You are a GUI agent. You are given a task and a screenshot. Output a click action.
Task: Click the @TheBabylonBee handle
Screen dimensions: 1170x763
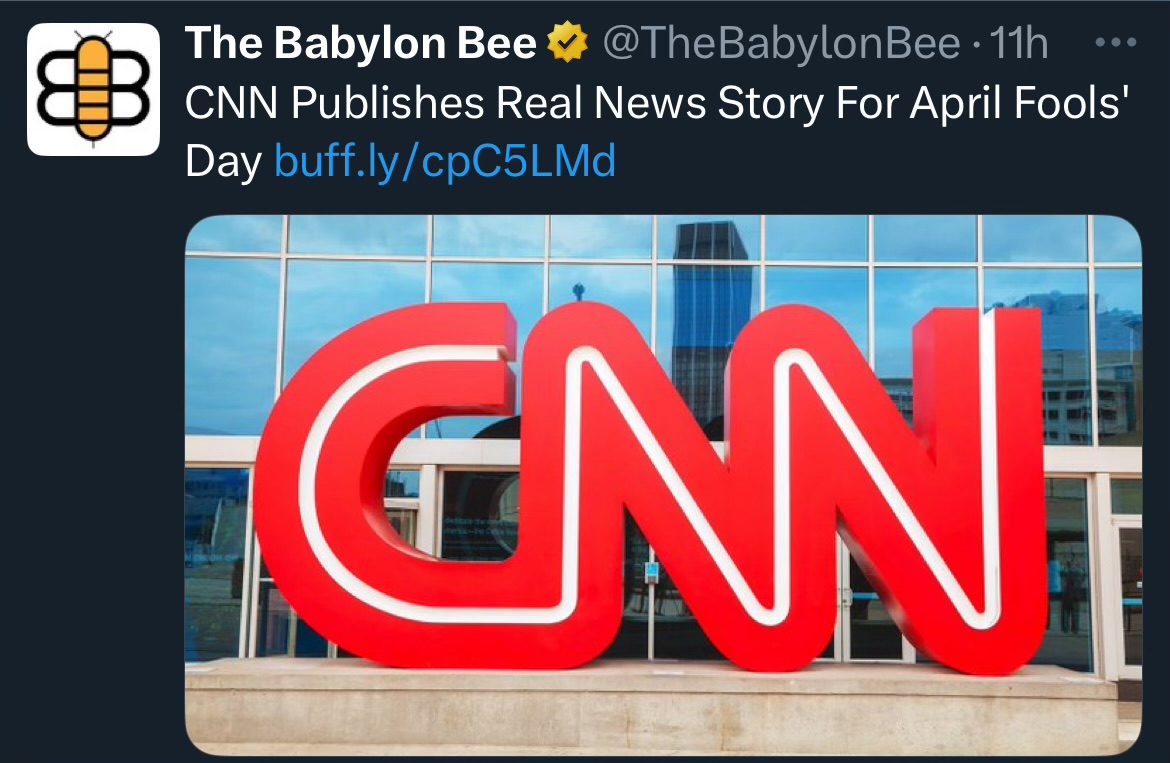coord(780,43)
